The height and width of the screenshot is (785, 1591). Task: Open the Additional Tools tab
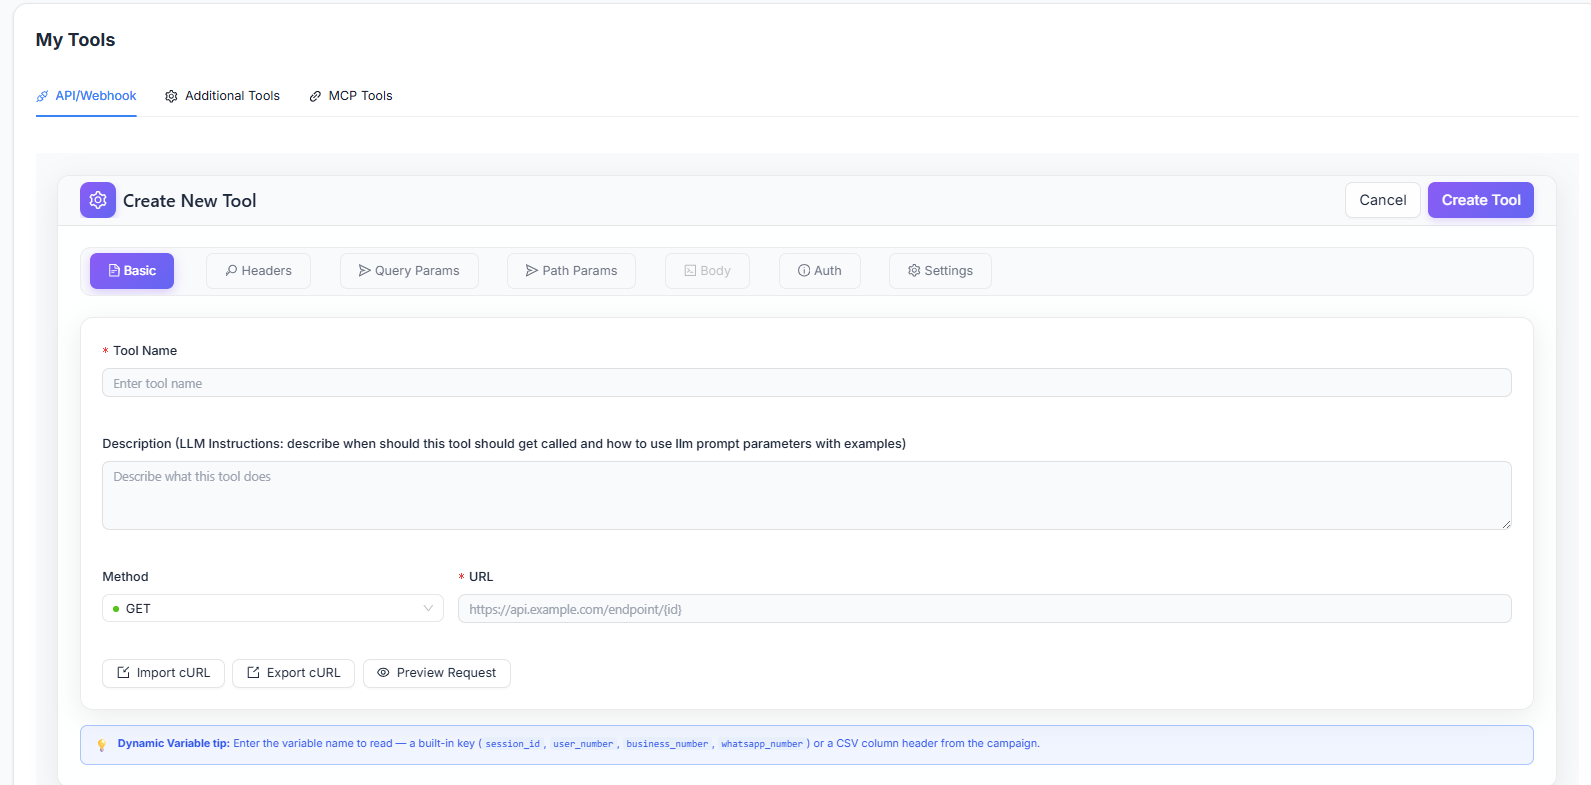click(222, 96)
